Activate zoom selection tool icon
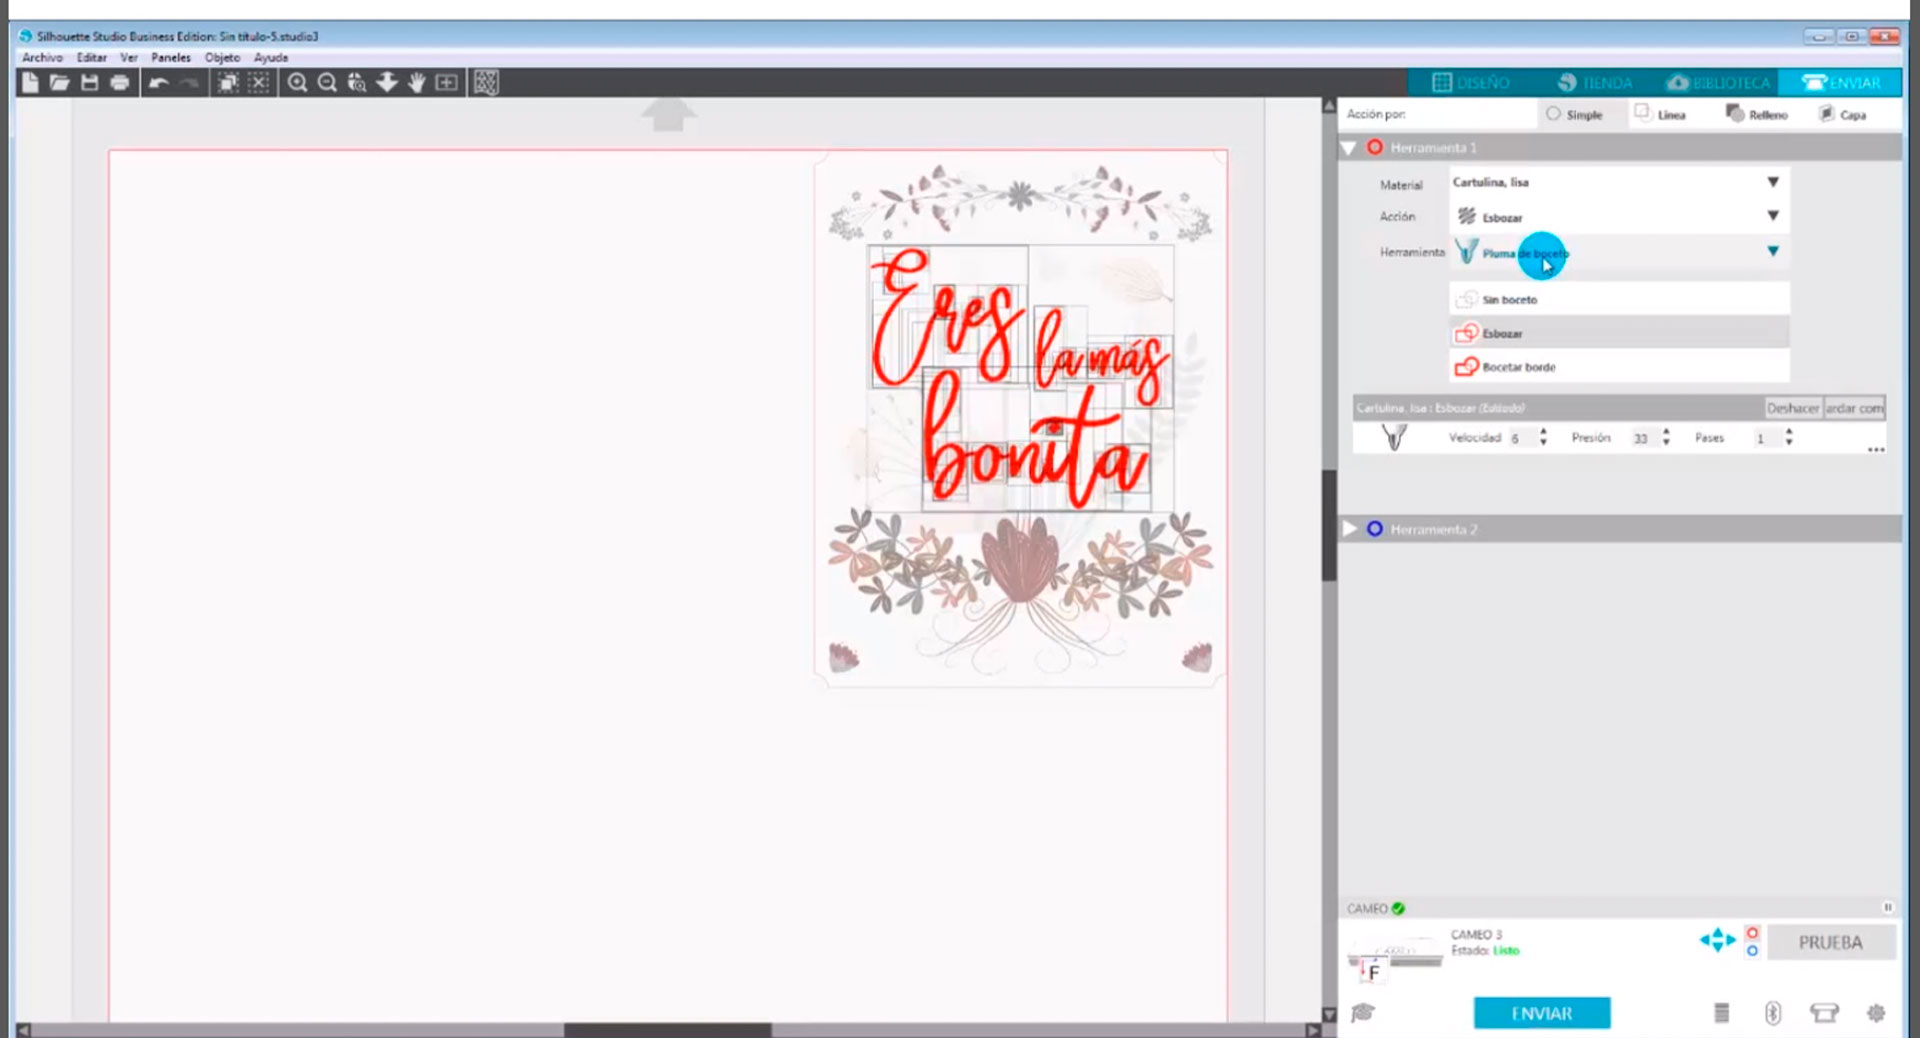 pyautogui.click(x=357, y=83)
